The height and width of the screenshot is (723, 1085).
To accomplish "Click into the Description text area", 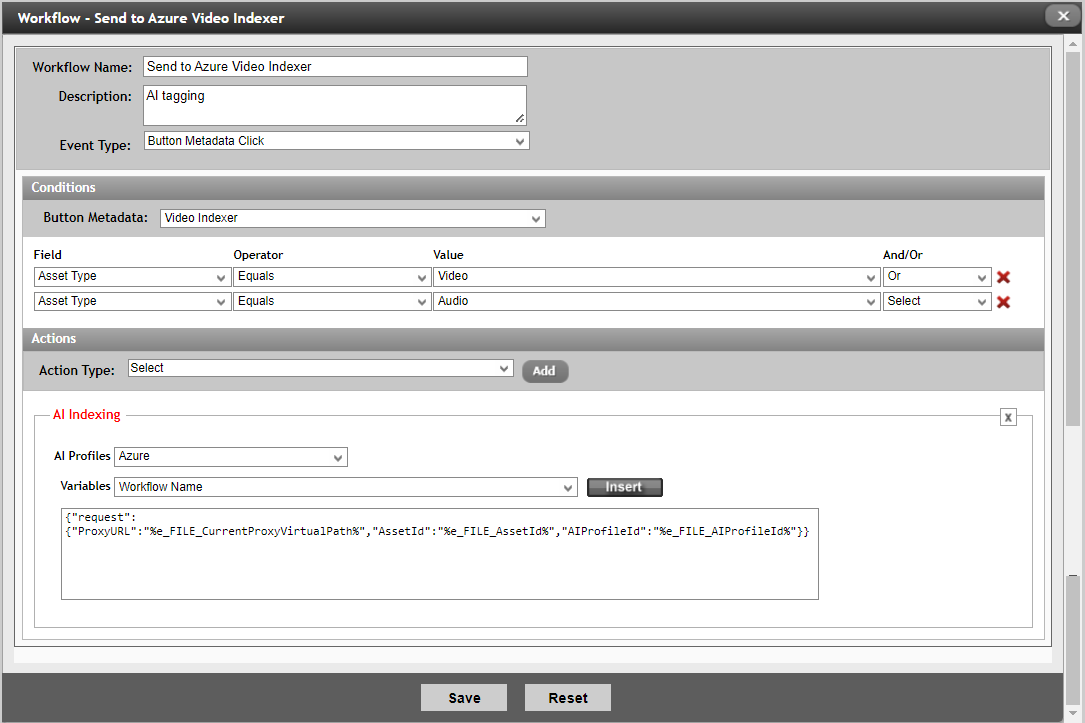I will [x=335, y=105].
